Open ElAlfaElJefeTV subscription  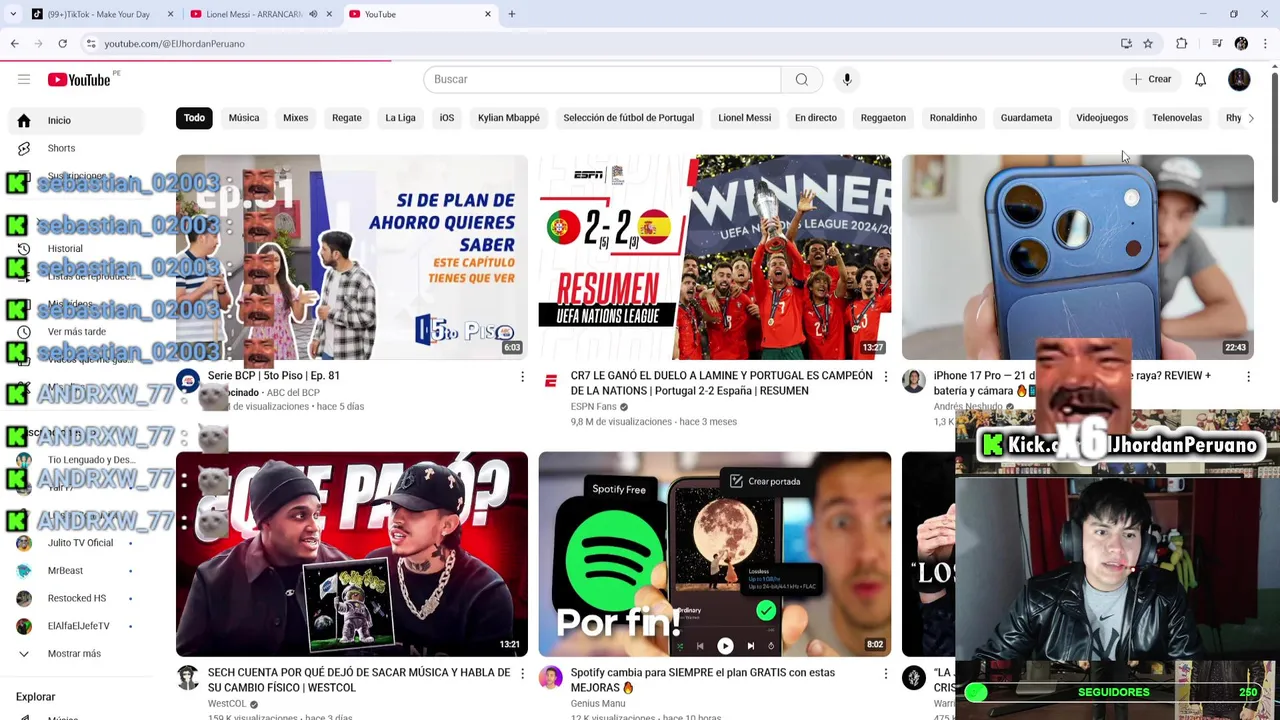(x=78, y=626)
